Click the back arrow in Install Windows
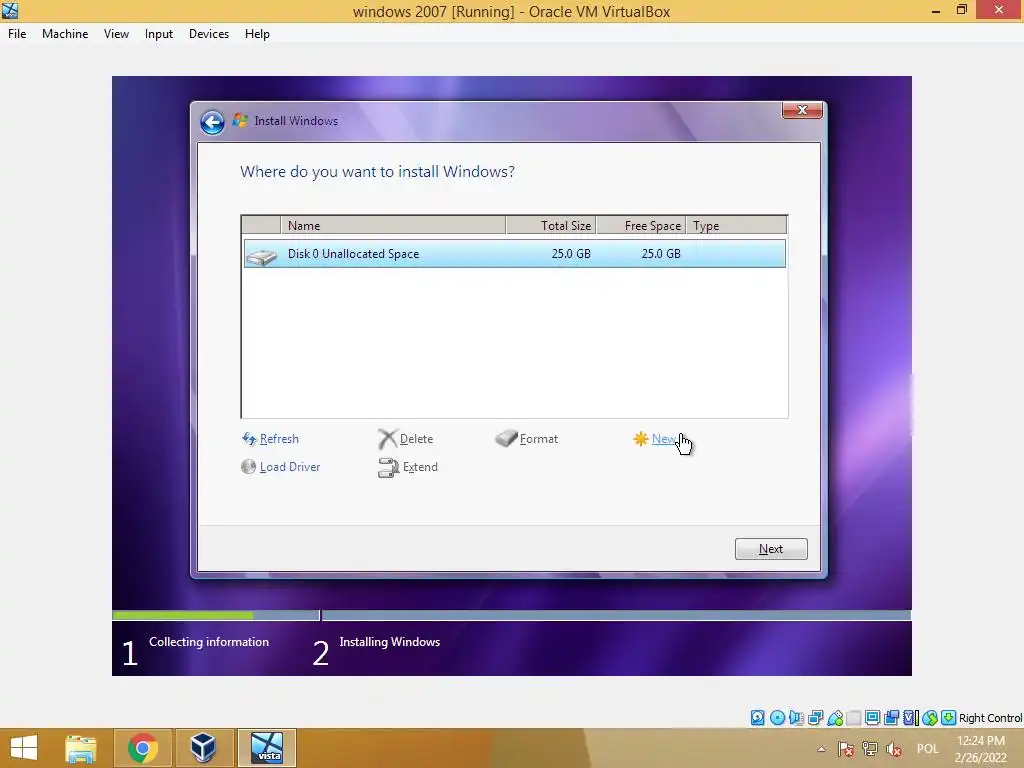The image size is (1024, 768). coord(212,122)
